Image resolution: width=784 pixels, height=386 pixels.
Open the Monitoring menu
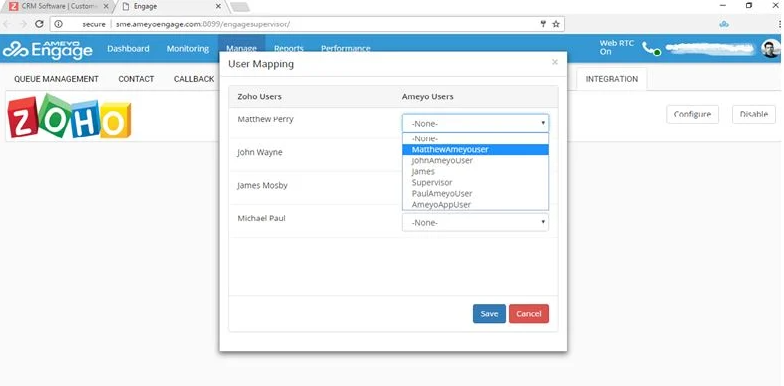tap(188, 48)
